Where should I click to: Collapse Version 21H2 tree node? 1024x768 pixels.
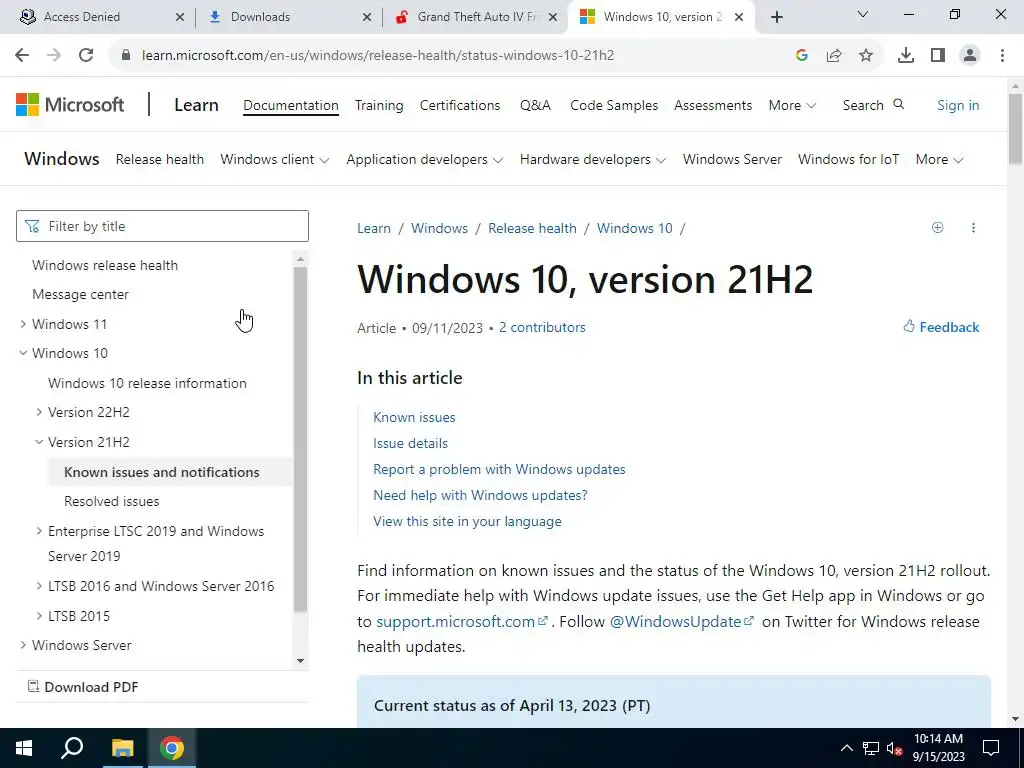[x=39, y=442]
